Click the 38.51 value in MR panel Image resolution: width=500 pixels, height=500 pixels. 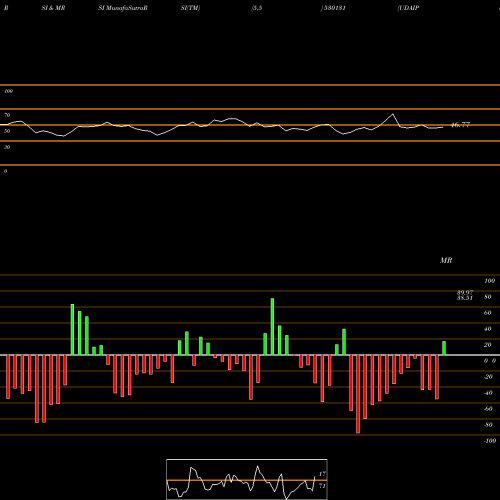tap(465, 298)
